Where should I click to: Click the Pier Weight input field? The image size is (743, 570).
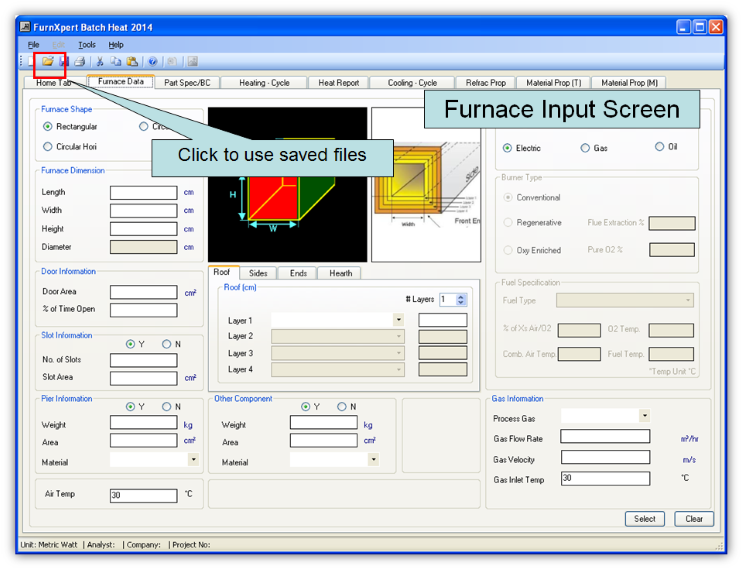pos(144,423)
